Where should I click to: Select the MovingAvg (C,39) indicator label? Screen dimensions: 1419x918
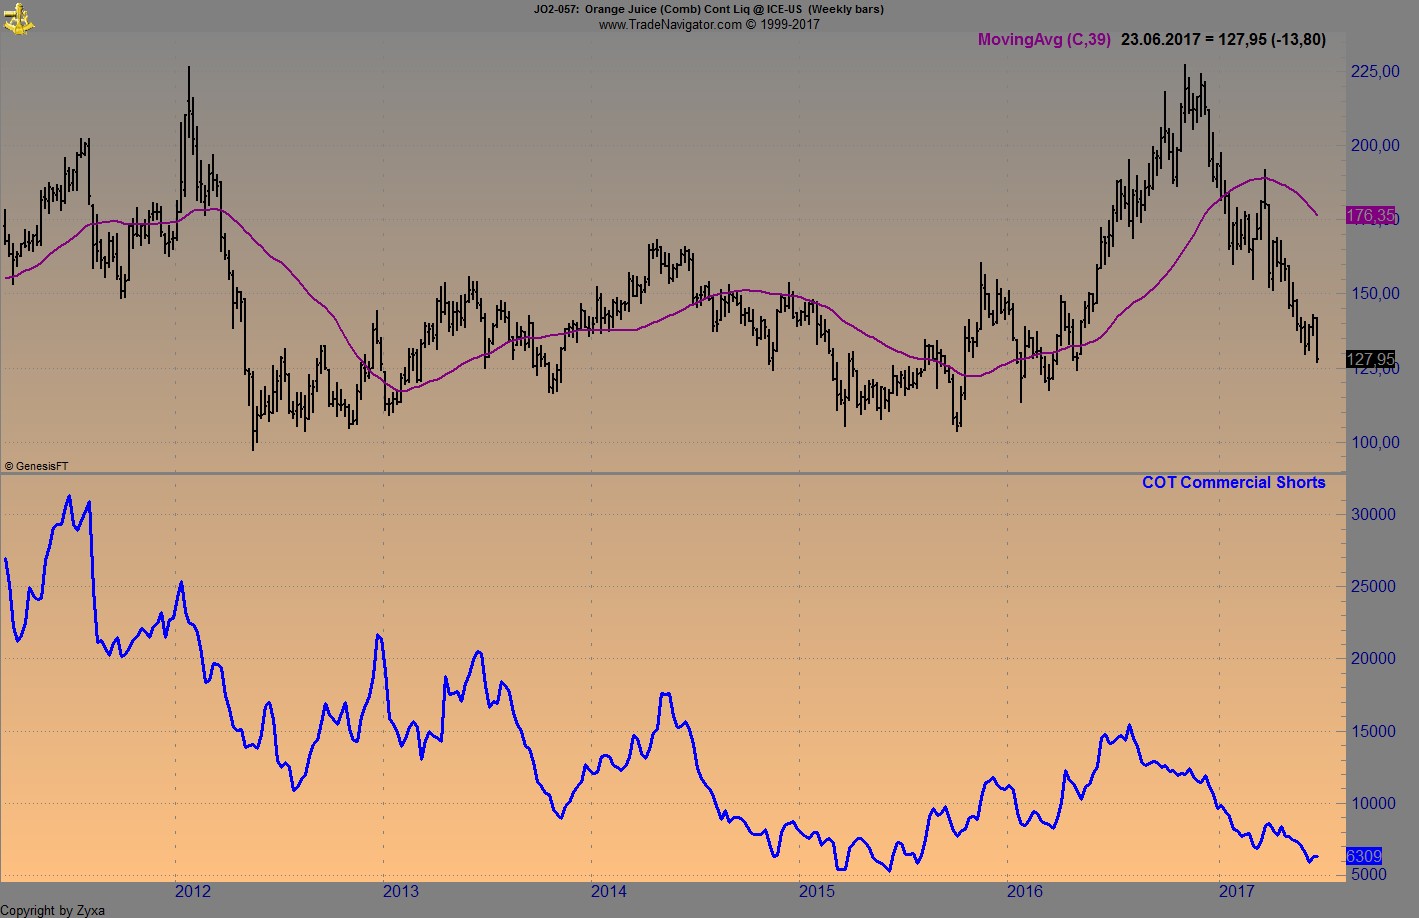(x=1043, y=39)
